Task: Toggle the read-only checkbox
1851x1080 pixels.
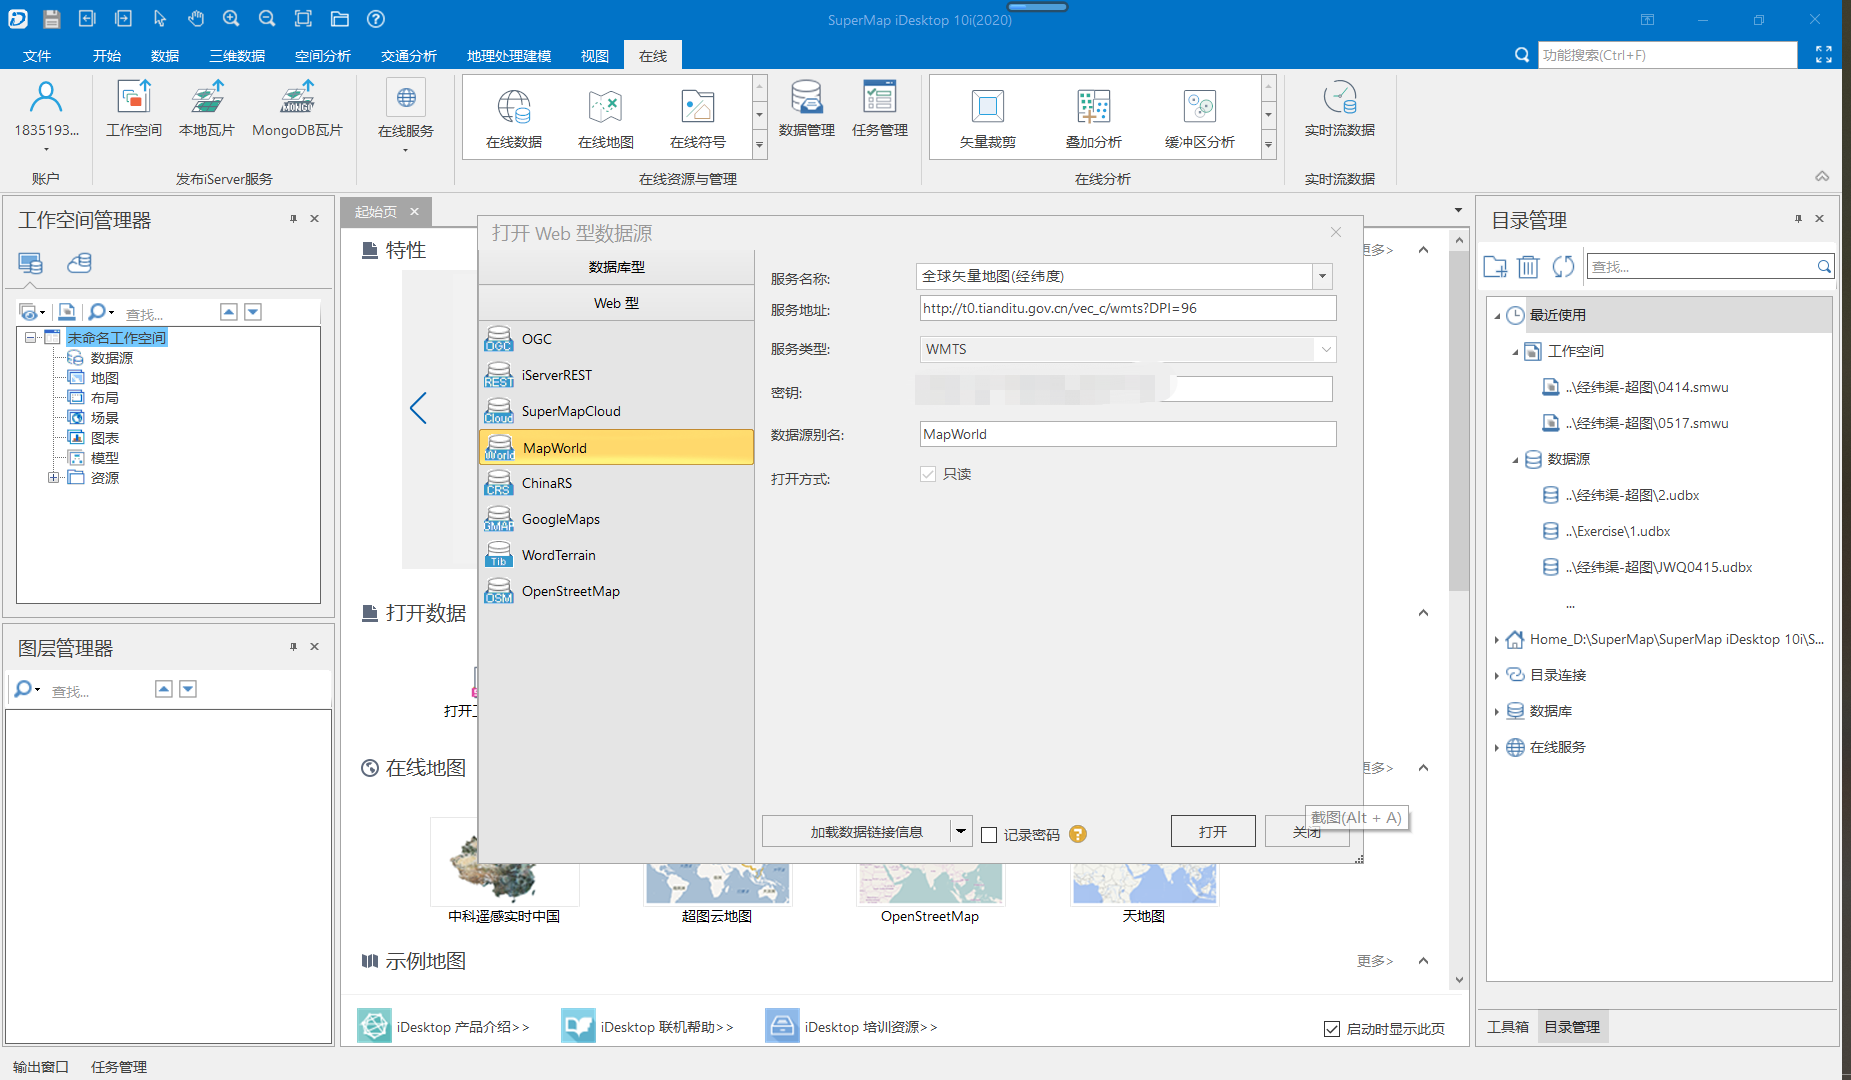Action: coord(928,474)
